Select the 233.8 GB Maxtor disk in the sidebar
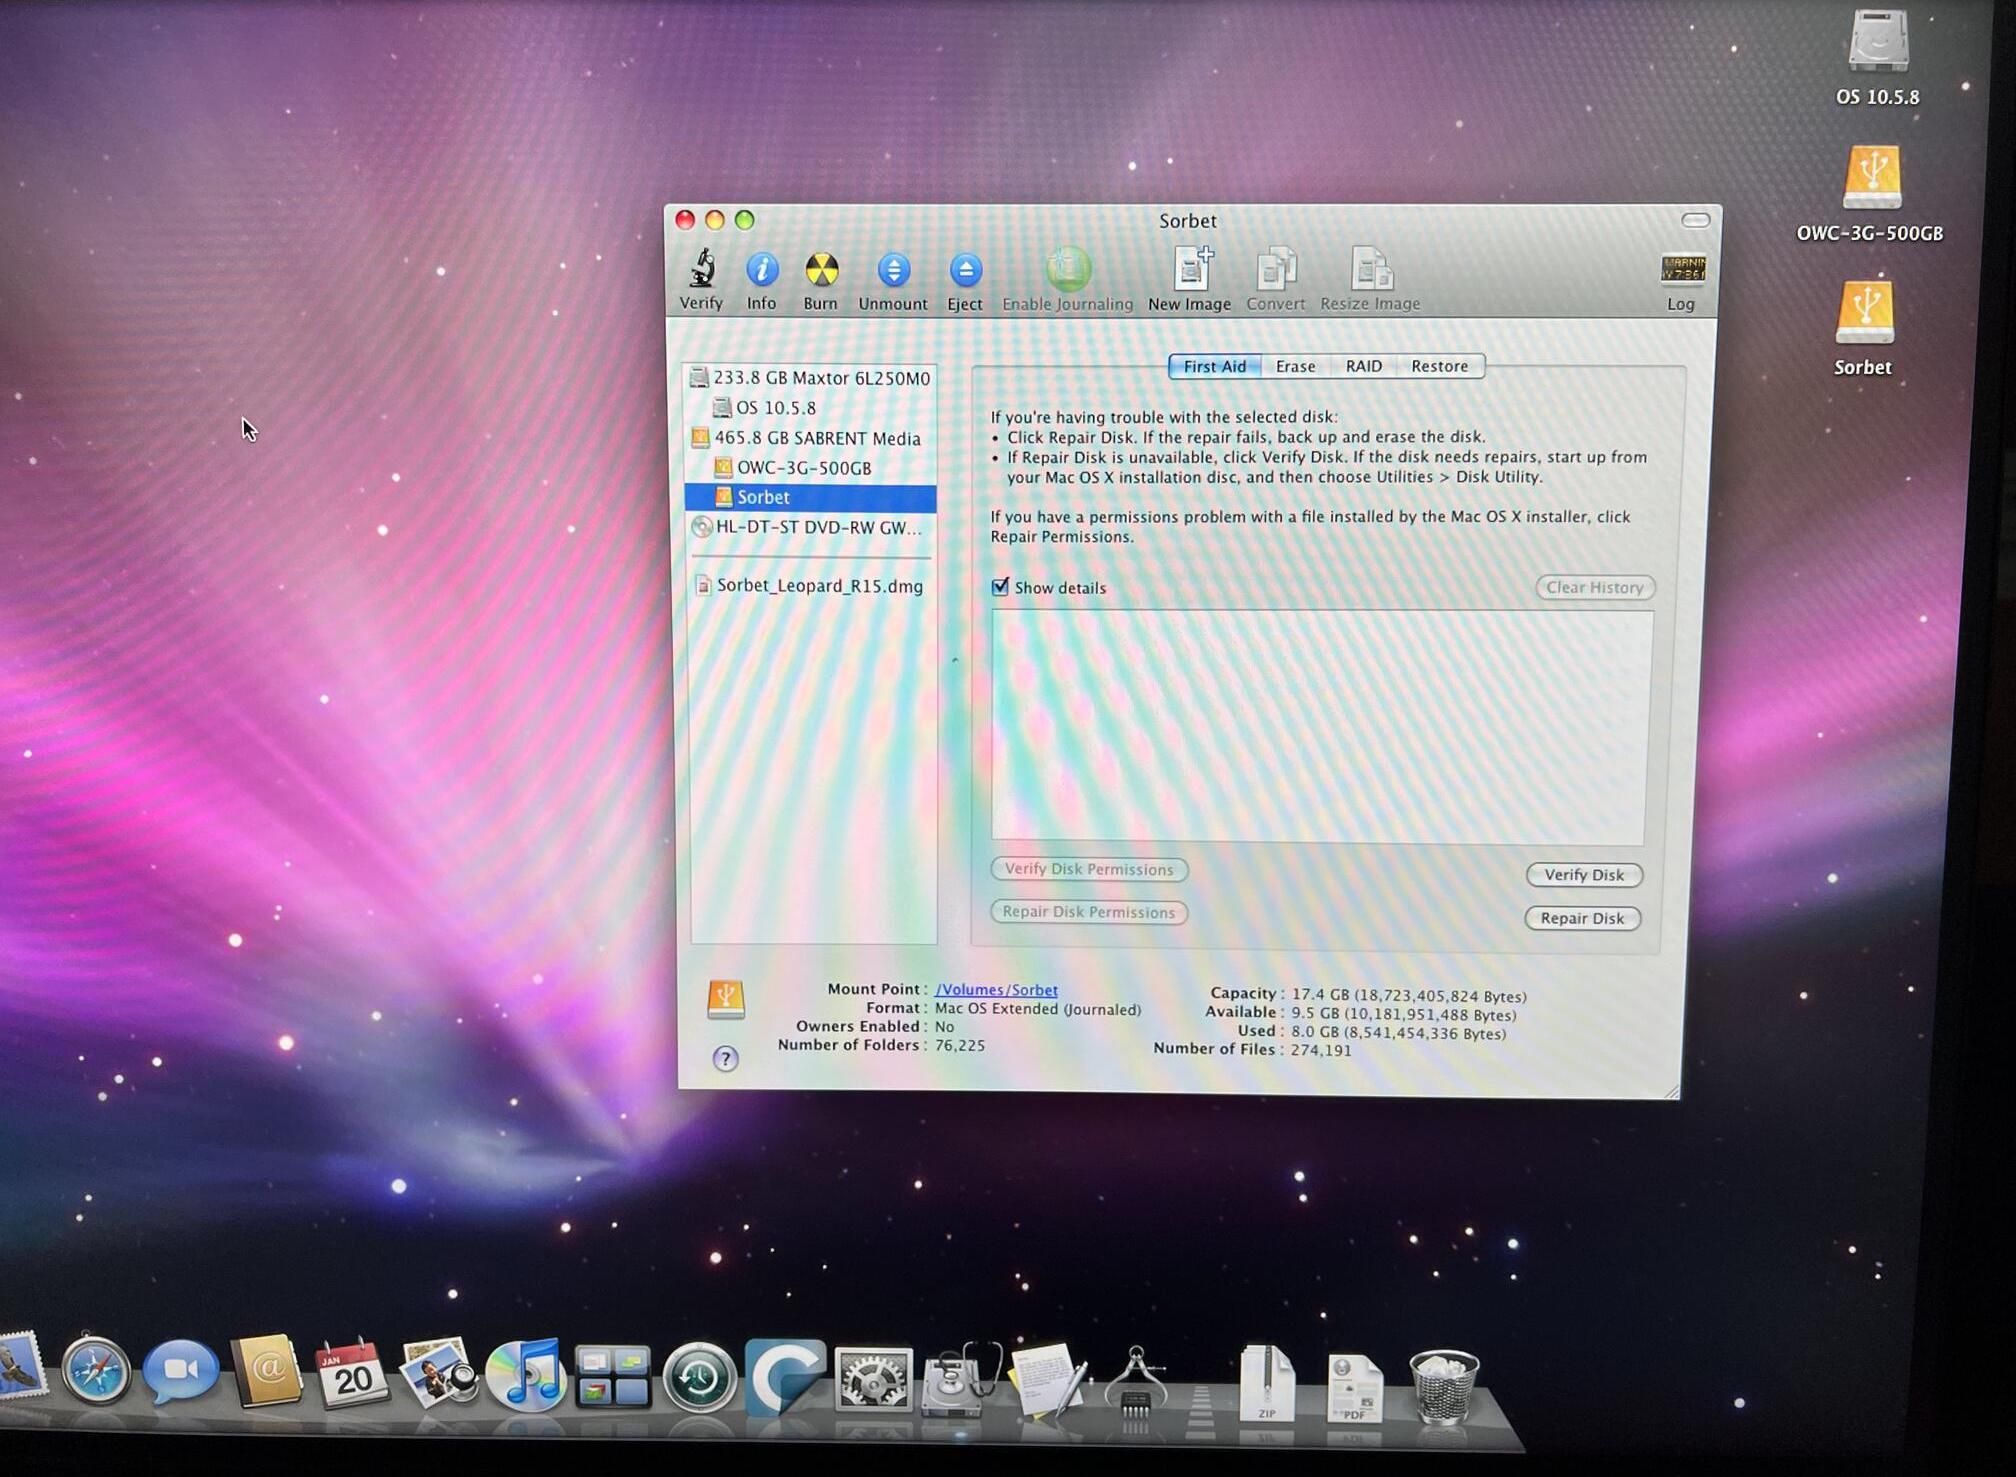The width and height of the screenshot is (2016, 1477). (x=810, y=378)
